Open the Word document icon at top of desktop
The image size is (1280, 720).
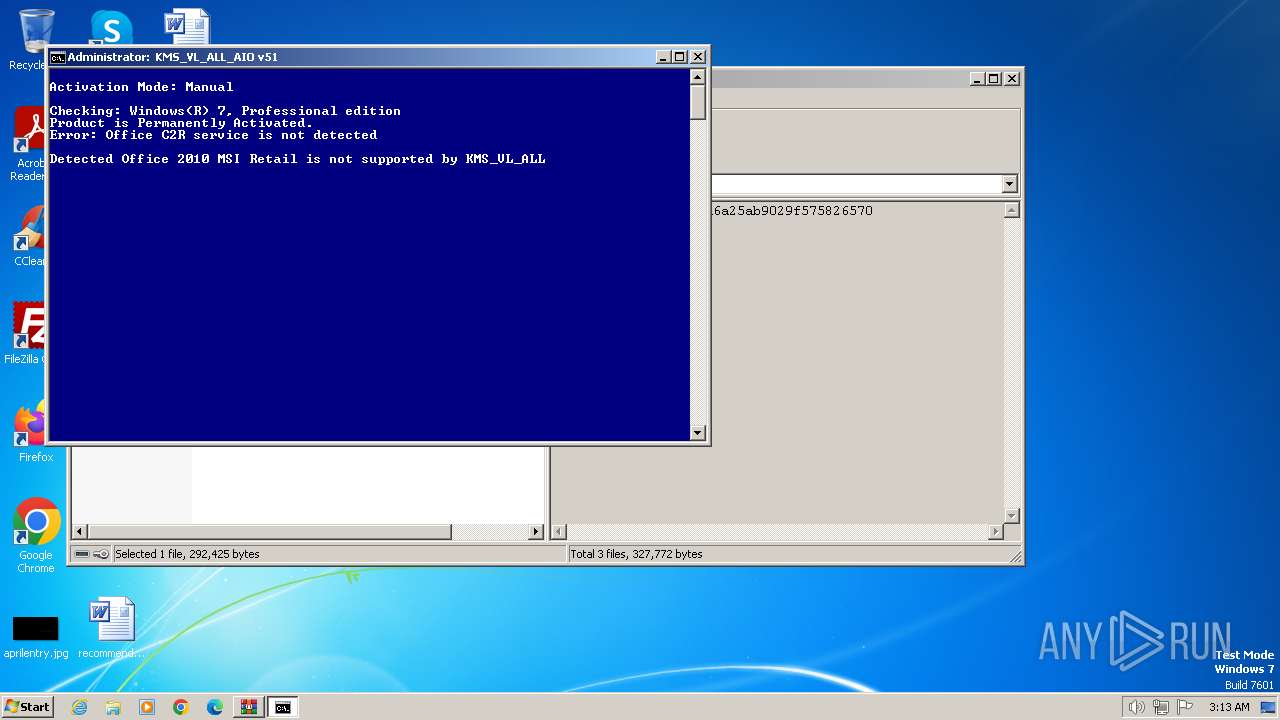click(187, 27)
